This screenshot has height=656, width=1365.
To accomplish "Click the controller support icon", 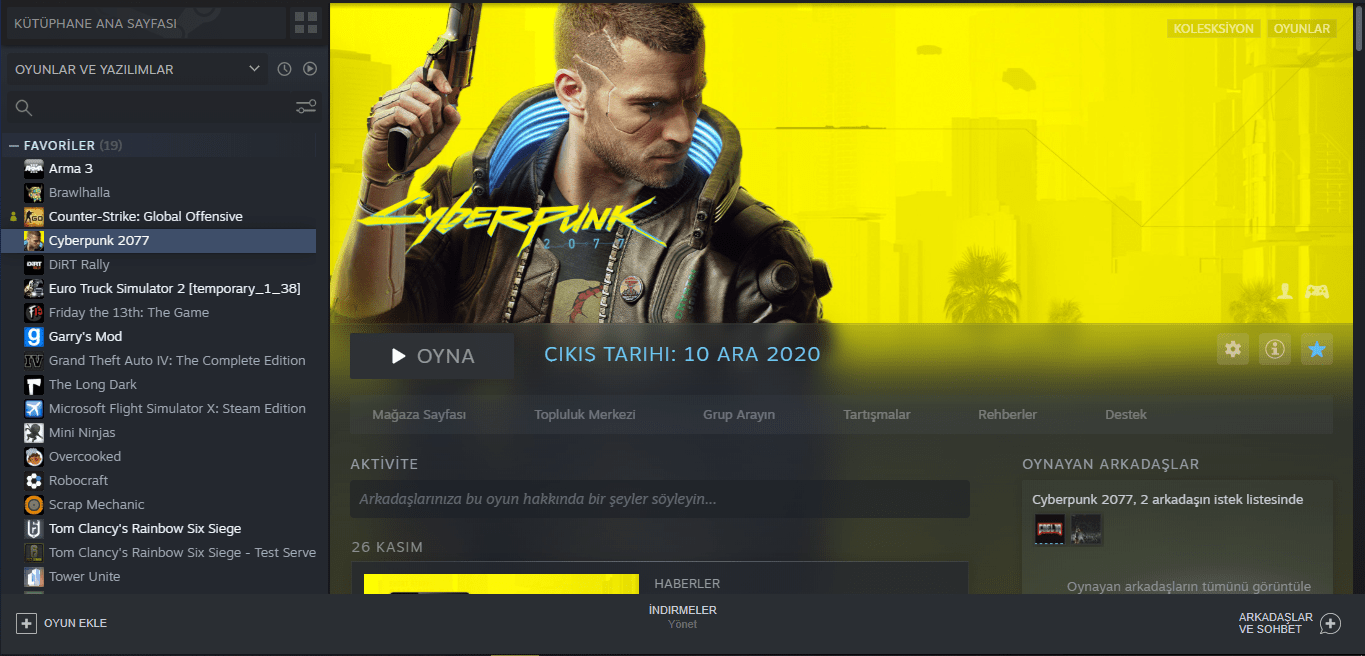I will [x=1320, y=291].
